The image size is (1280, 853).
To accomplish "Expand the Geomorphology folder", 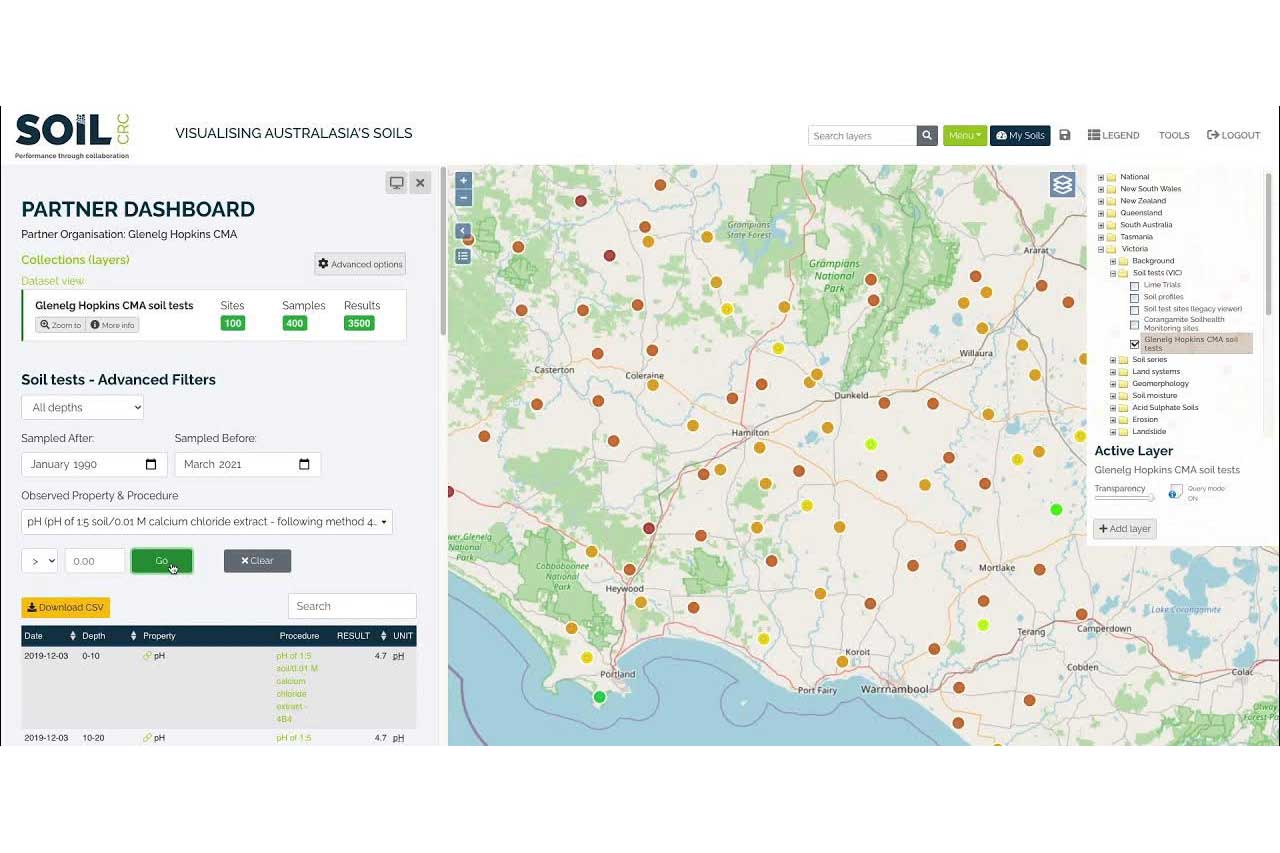I will [x=1113, y=384].
